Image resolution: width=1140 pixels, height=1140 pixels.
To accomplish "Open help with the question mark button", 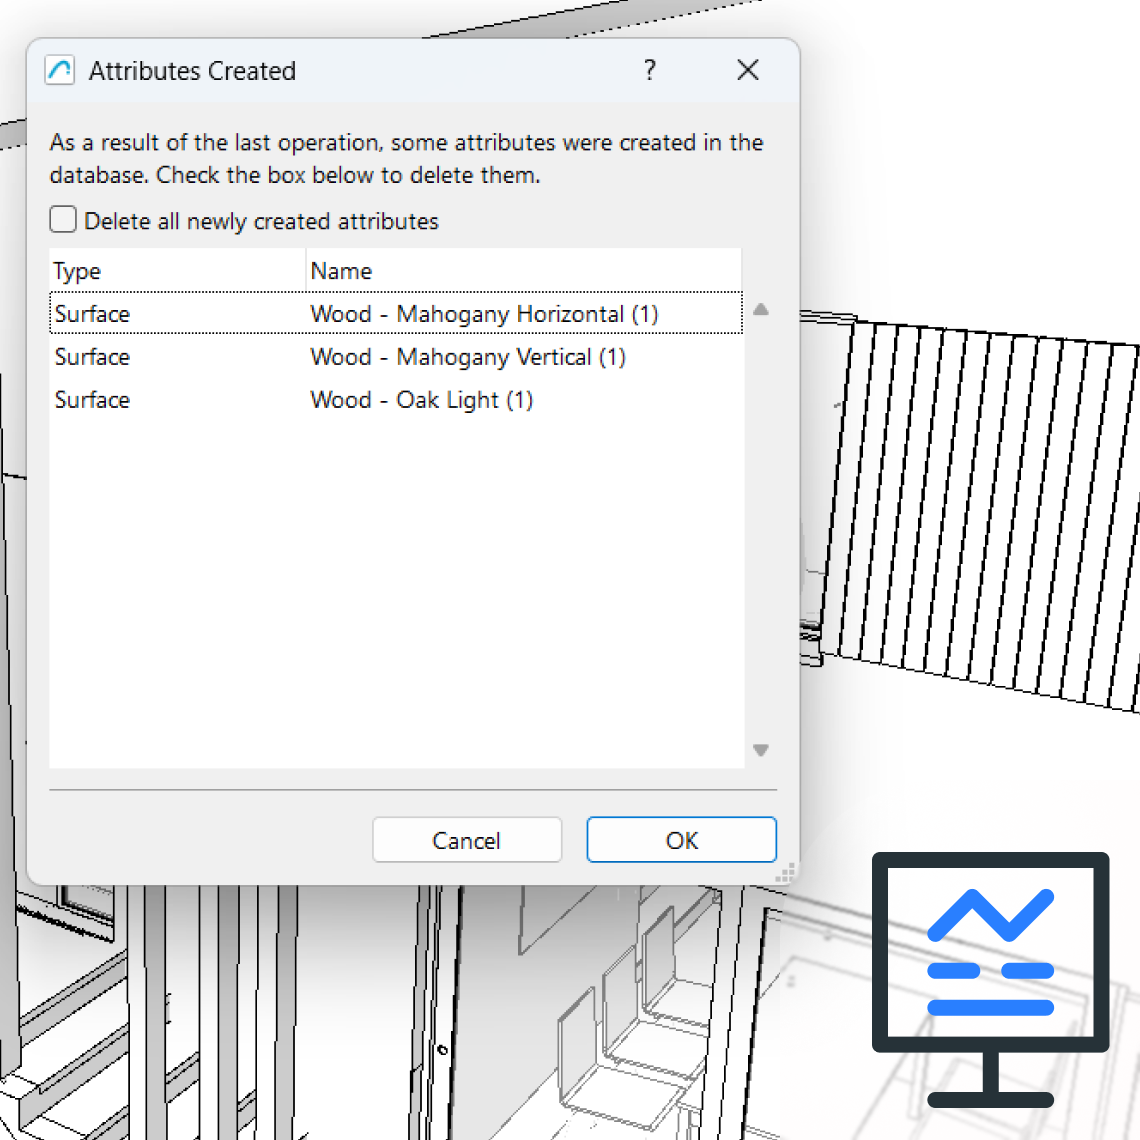I will (650, 70).
